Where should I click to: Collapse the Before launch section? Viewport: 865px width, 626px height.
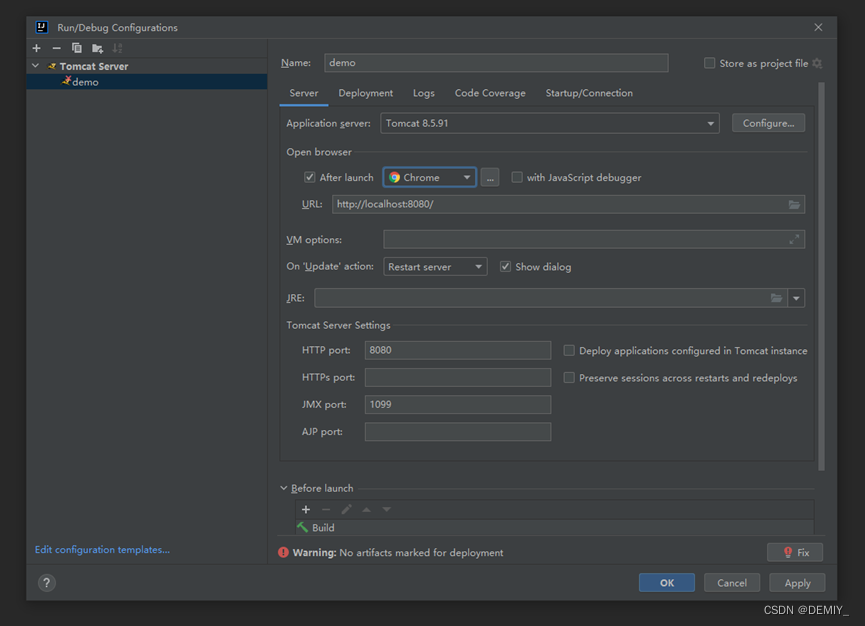284,489
